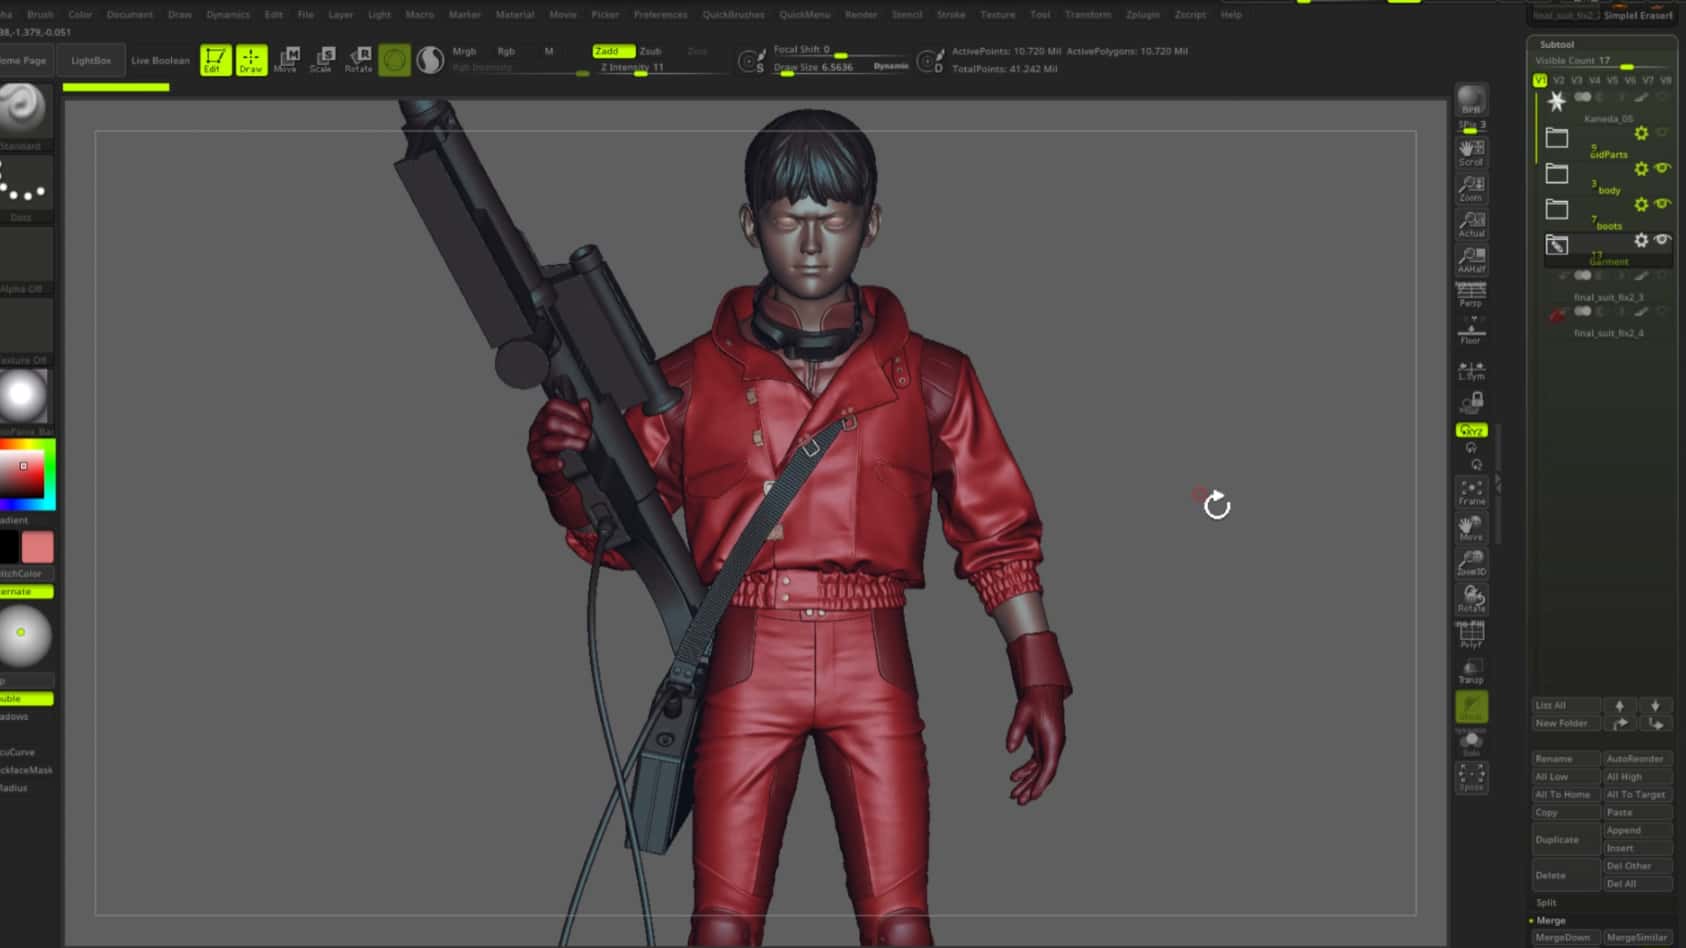Click the BPR render button

click(1471, 100)
